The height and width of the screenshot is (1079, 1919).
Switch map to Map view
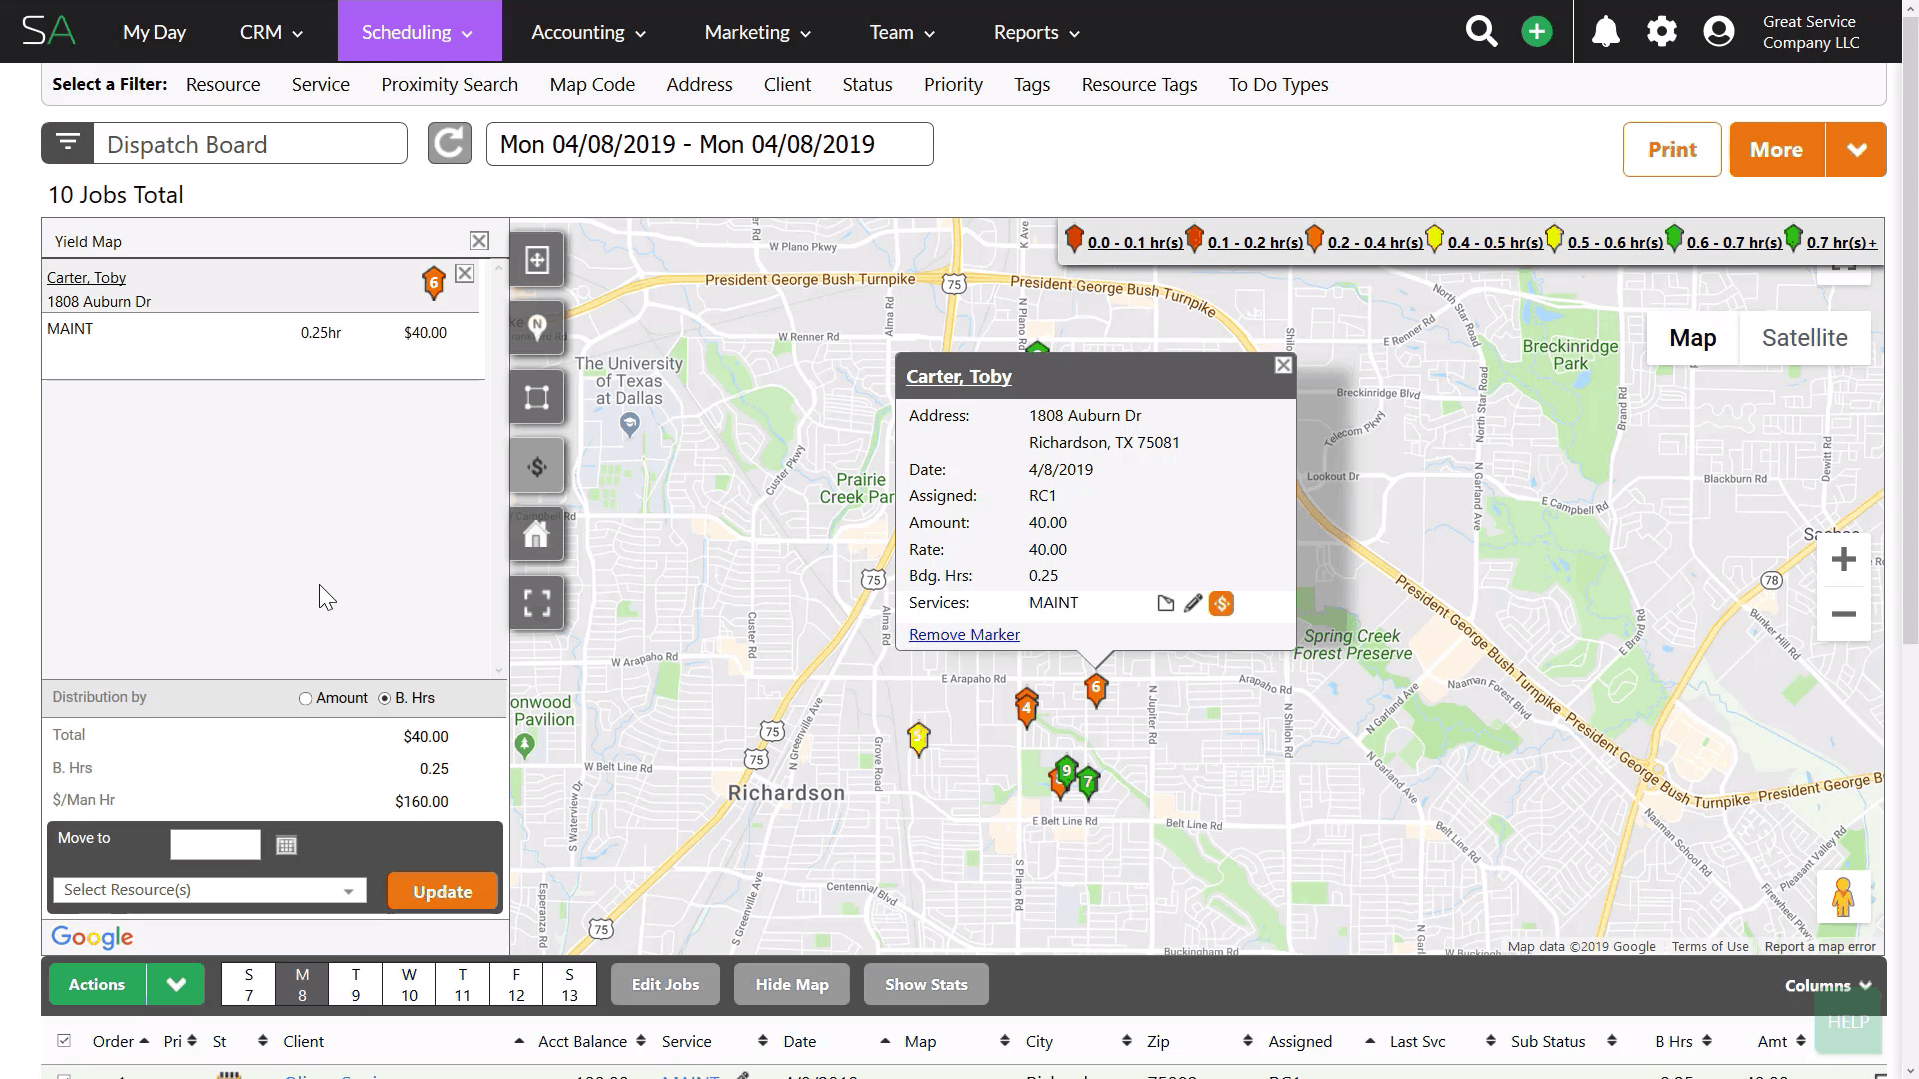click(1692, 338)
